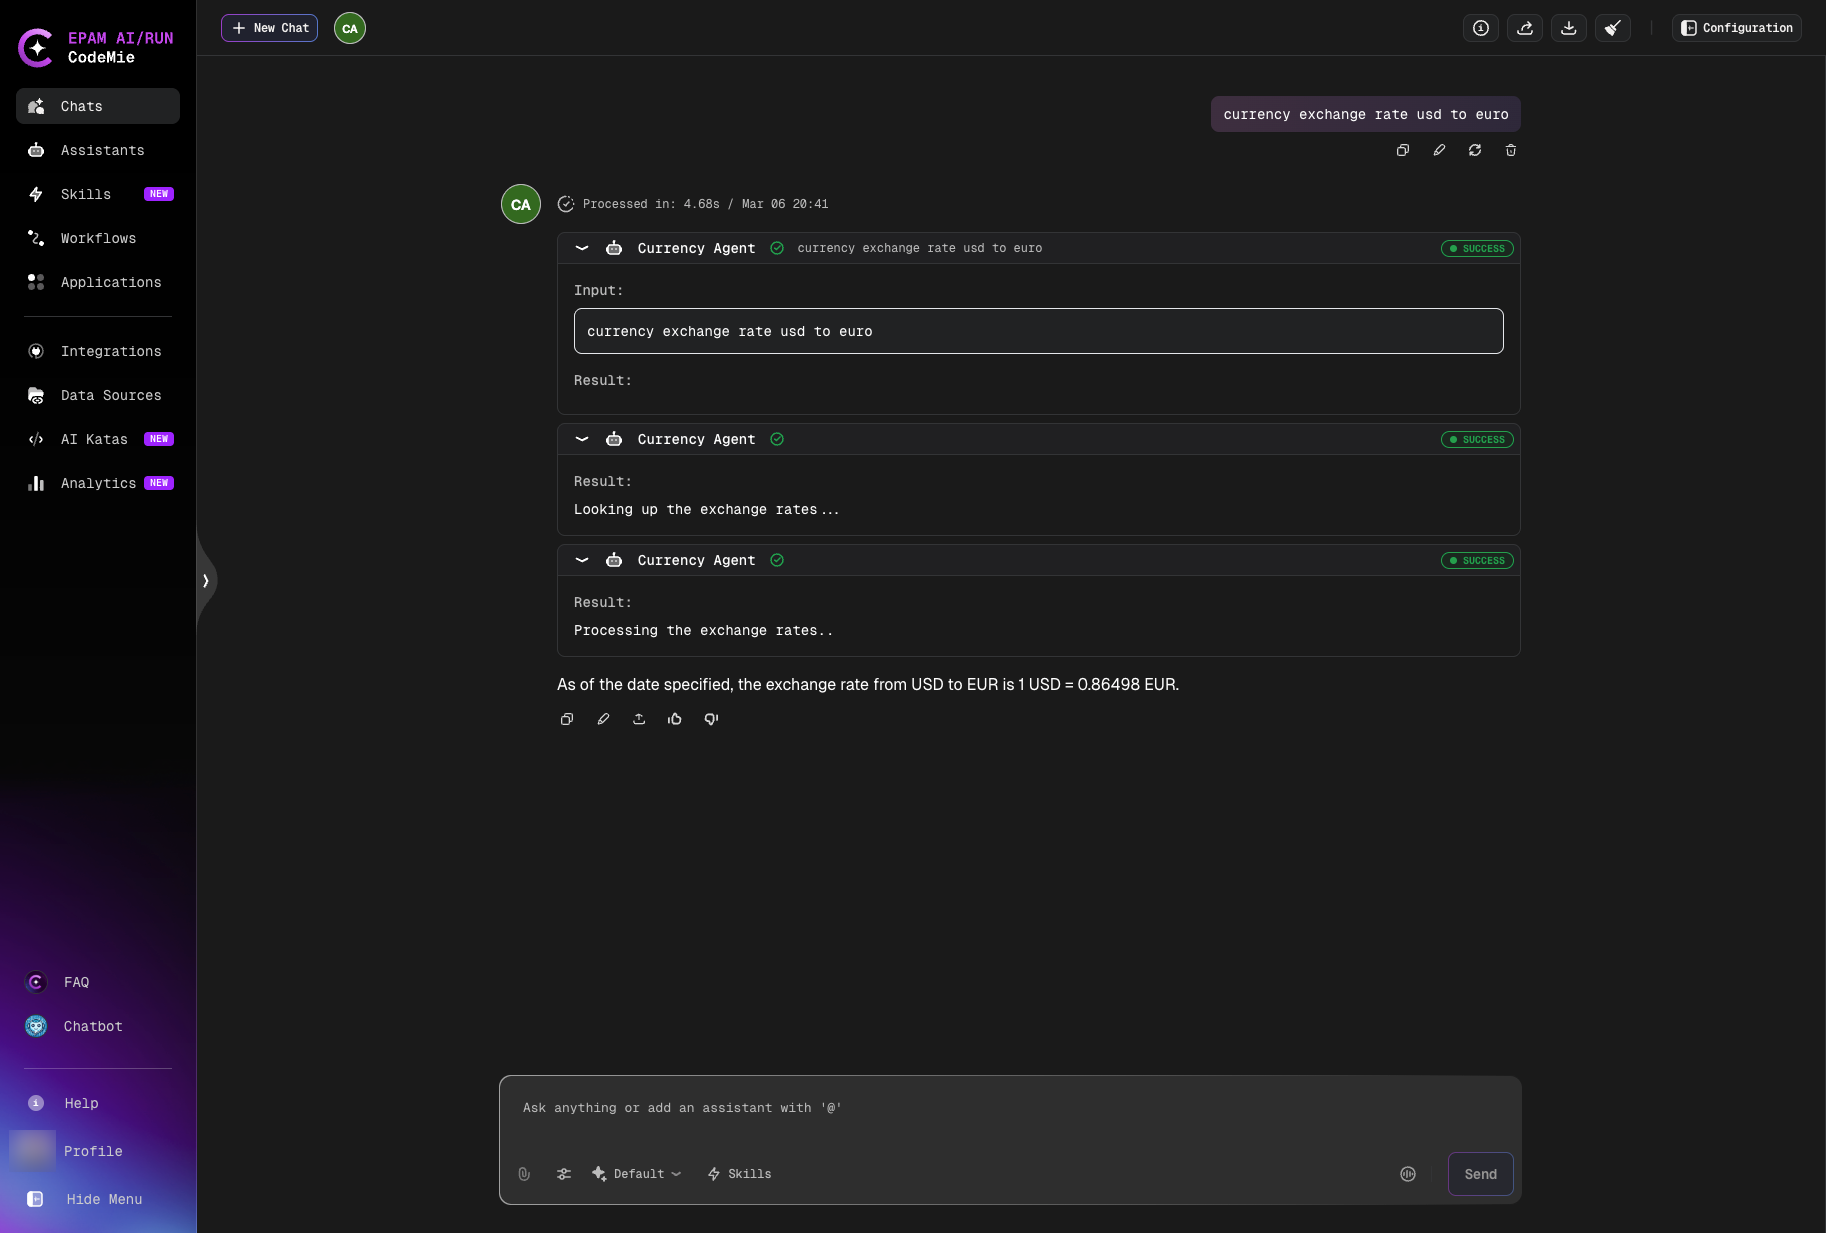Select Data Sources in the sidebar
Viewport: 1826px width, 1233px height.
click(110, 395)
